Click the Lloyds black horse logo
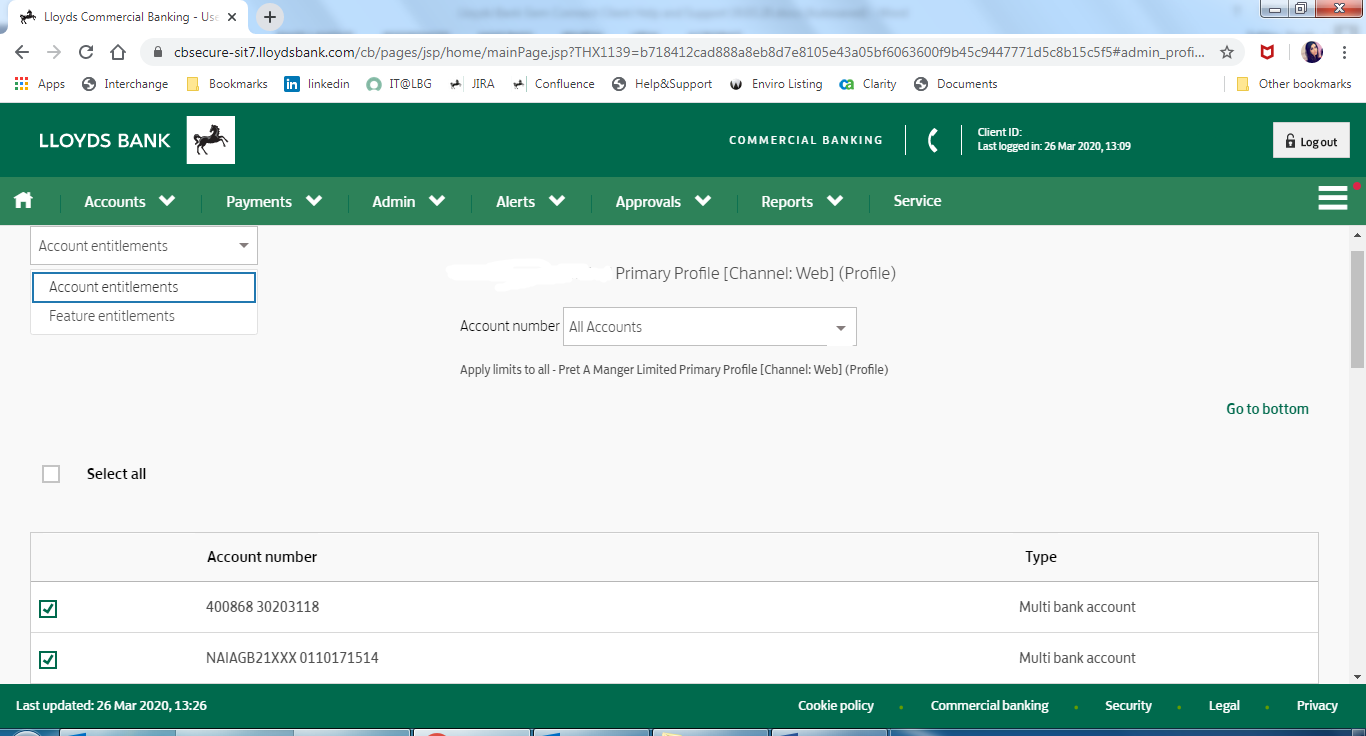The height and width of the screenshot is (736, 1366). [x=211, y=140]
